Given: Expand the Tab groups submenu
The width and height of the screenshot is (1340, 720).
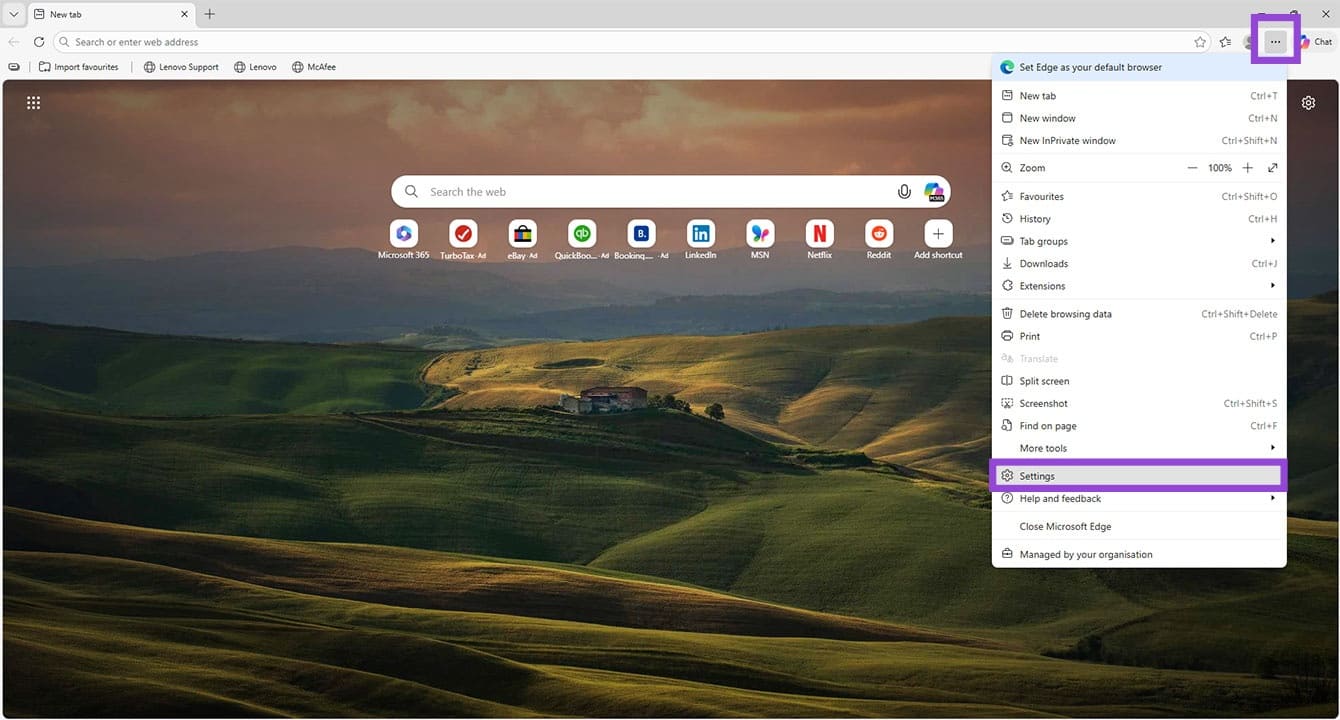Looking at the screenshot, I should coord(1043,240).
